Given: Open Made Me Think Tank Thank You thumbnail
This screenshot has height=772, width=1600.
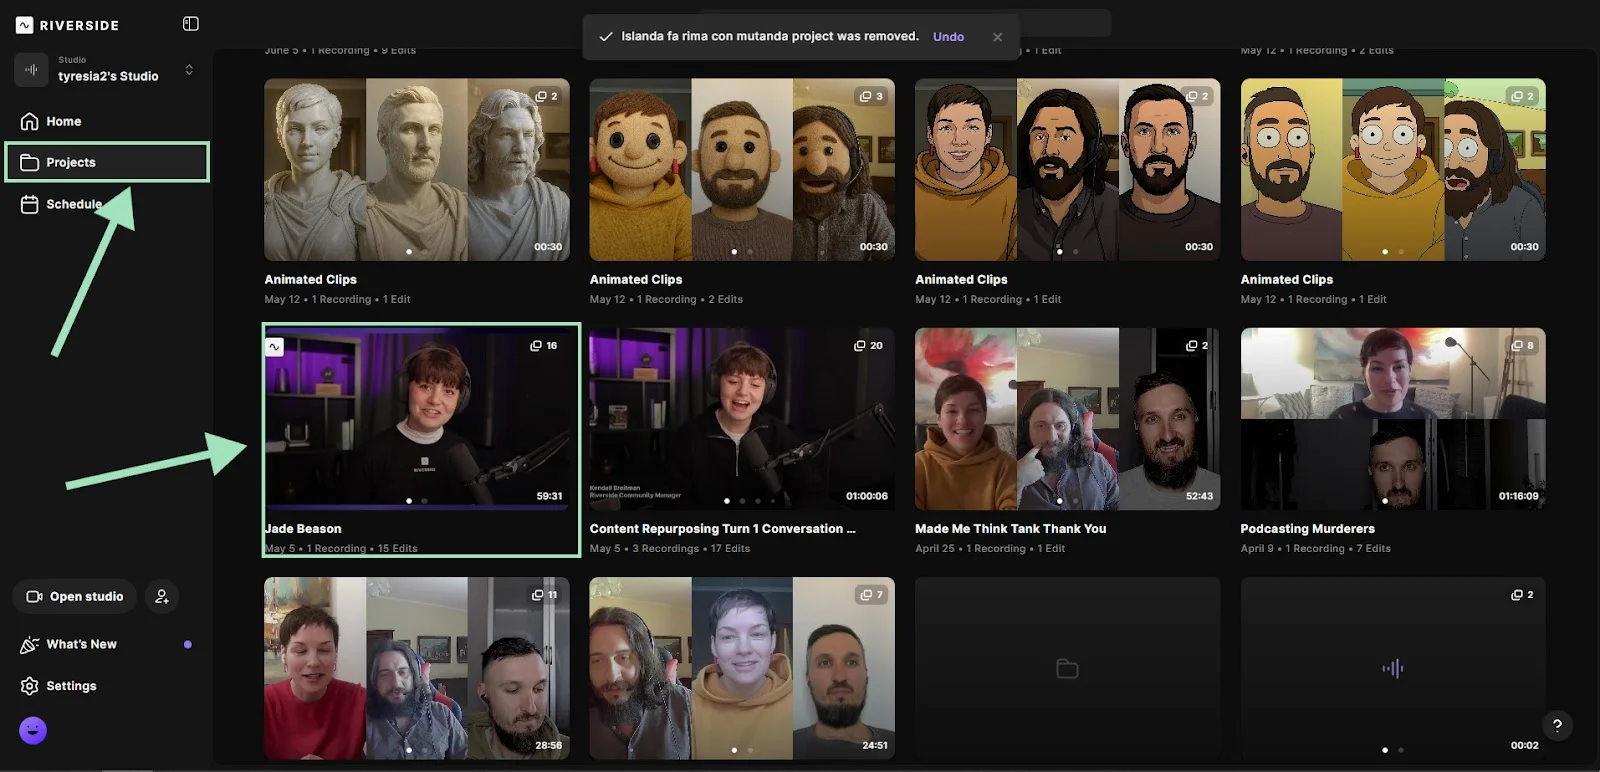Looking at the screenshot, I should point(1067,419).
